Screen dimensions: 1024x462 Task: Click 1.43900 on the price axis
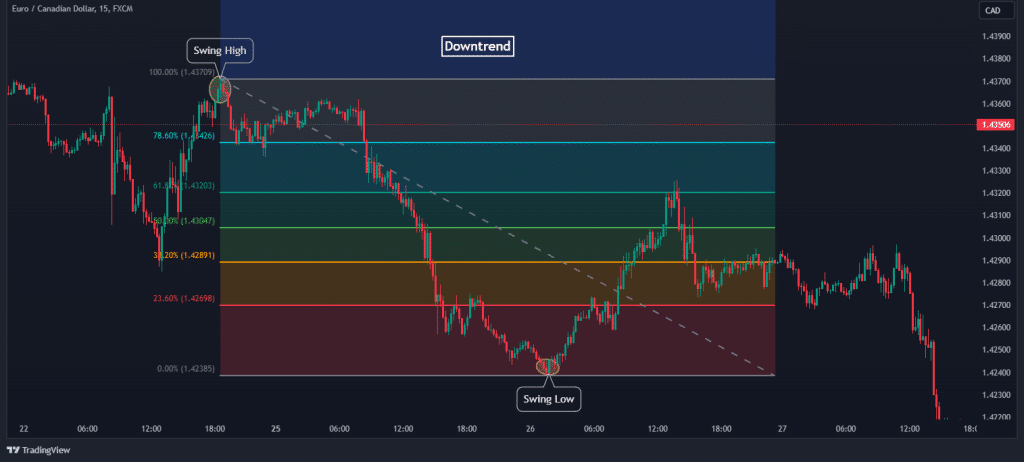click(996, 36)
